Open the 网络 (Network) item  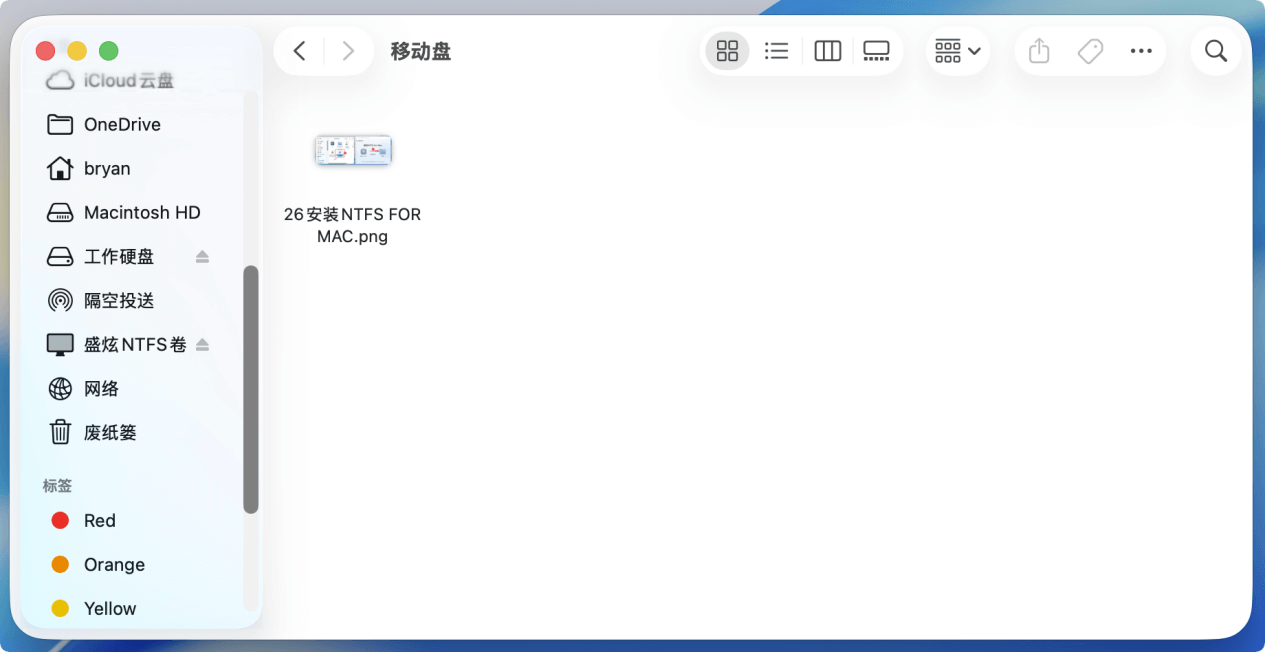click(x=102, y=388)
